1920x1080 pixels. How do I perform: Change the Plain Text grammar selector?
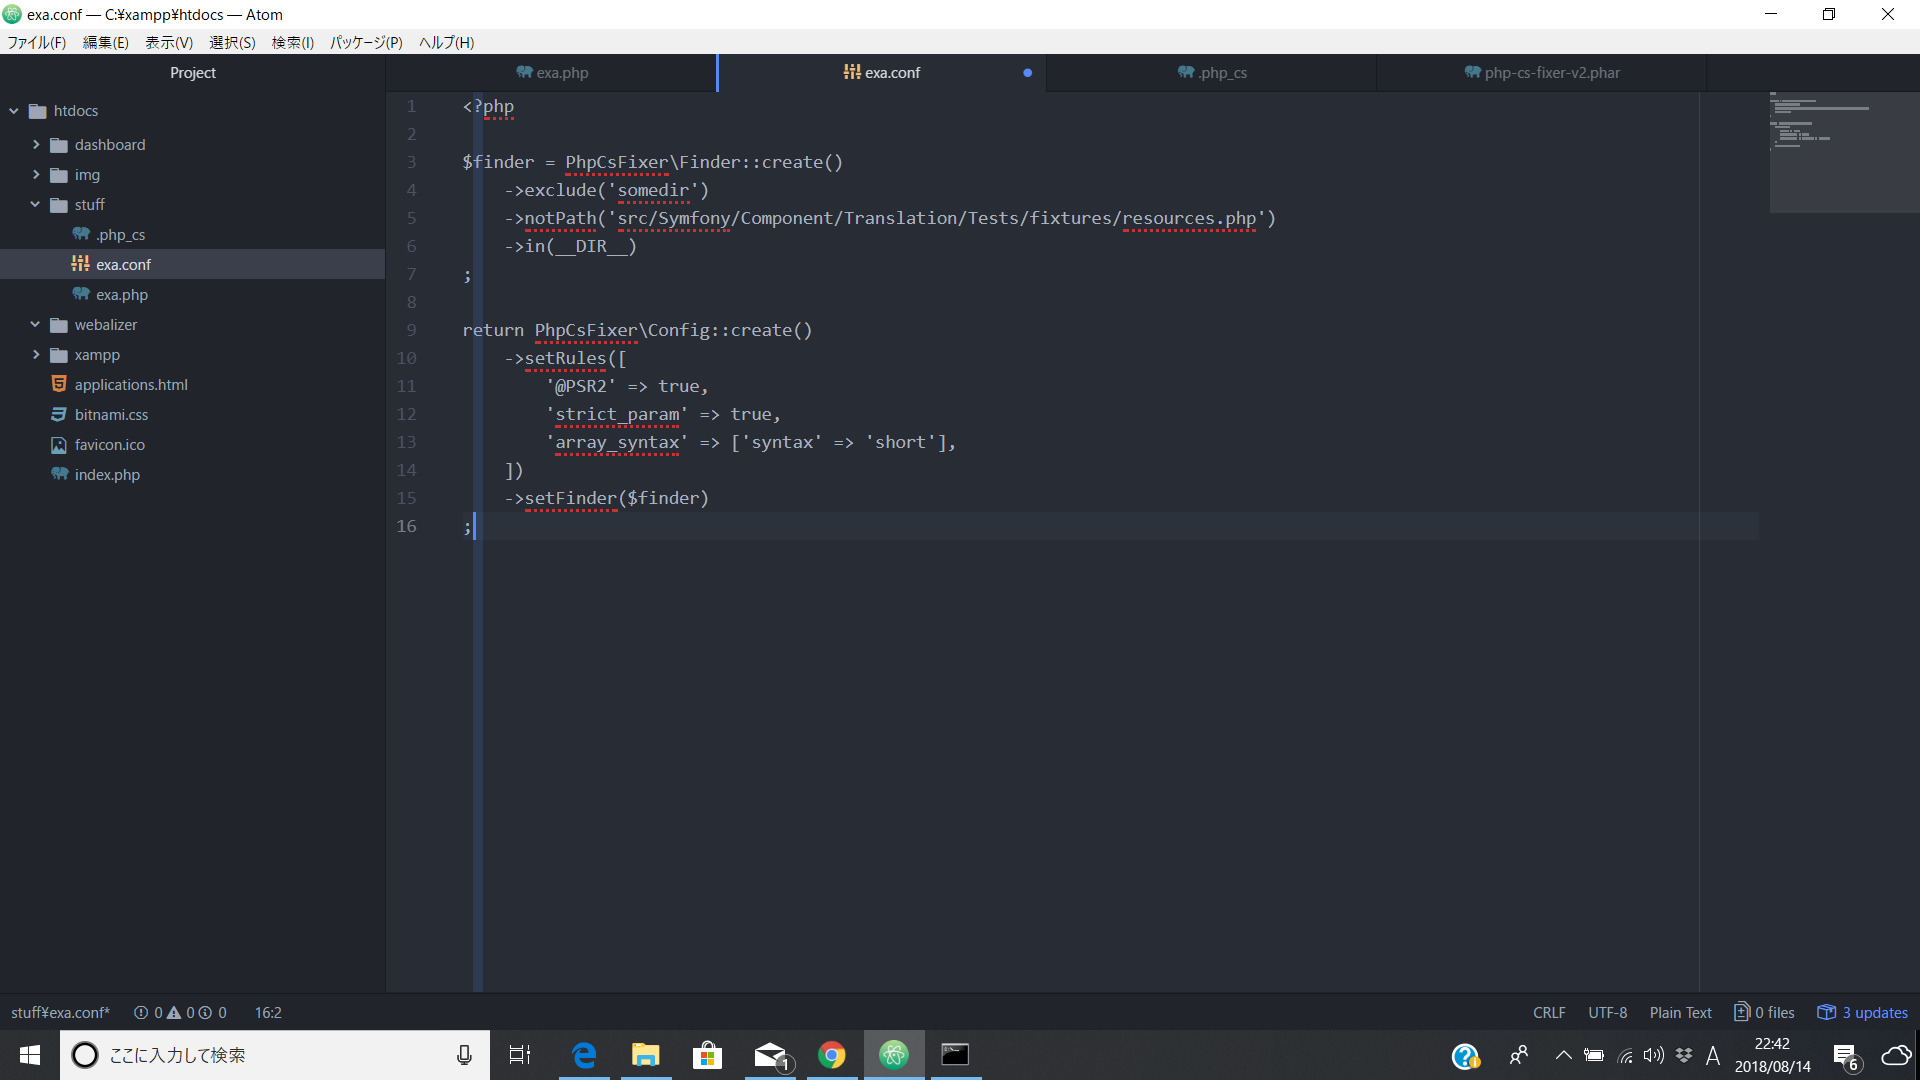pos(1680,1012)
